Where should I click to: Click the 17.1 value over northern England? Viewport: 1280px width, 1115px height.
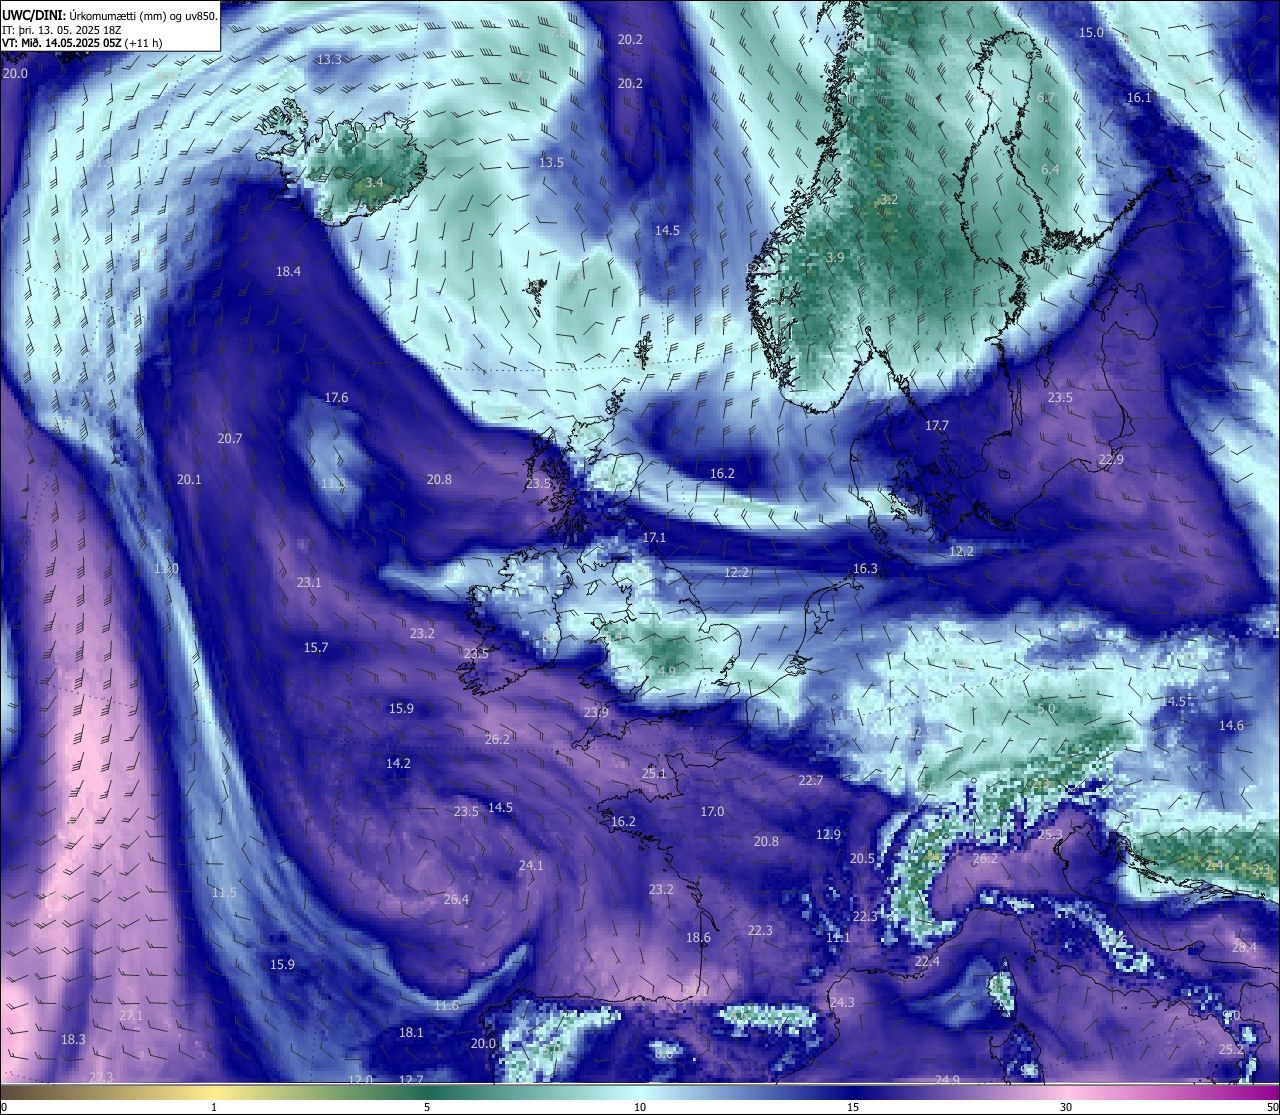click(x=654, y=537)
